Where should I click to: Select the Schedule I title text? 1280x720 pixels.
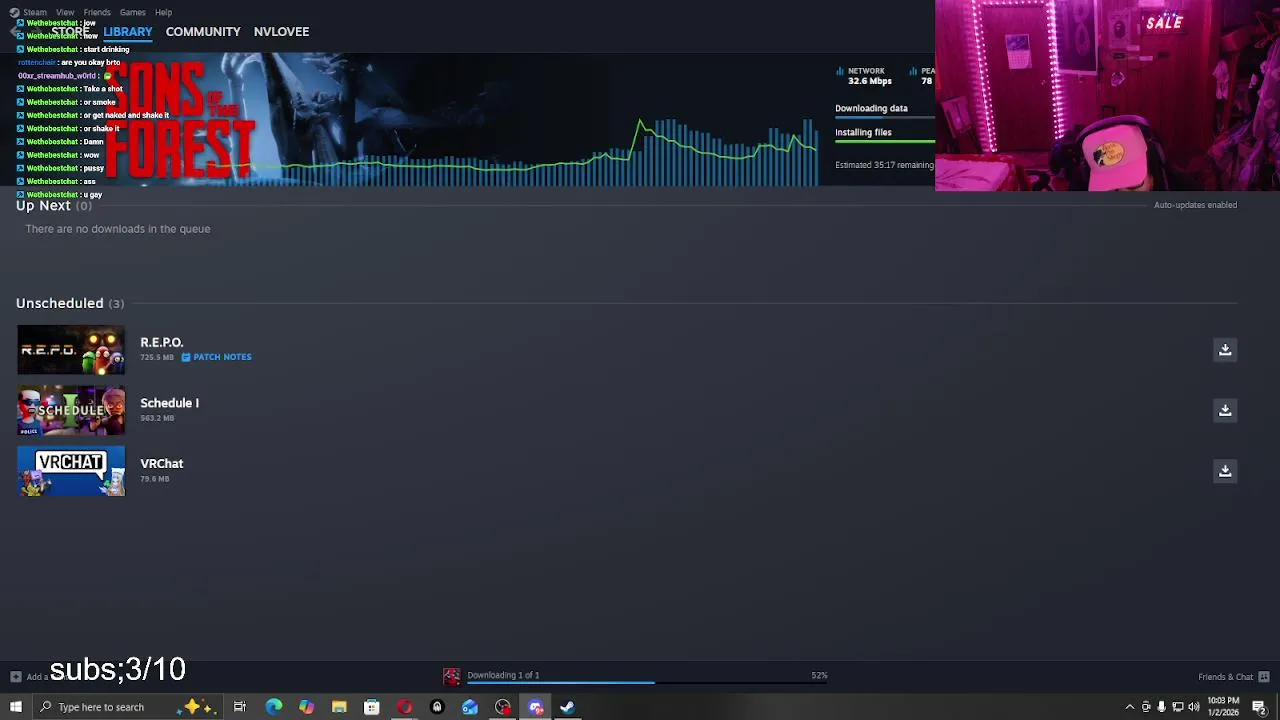[169, 403]
